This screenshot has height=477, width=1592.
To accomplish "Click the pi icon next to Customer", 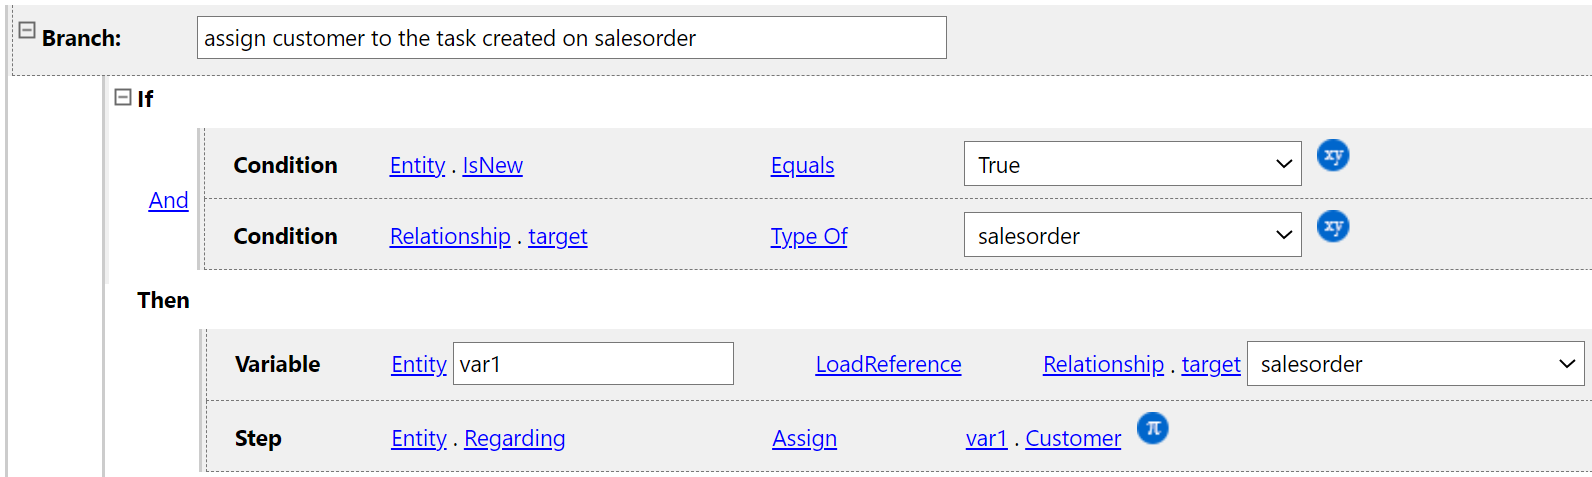I will coord(1152,429).
